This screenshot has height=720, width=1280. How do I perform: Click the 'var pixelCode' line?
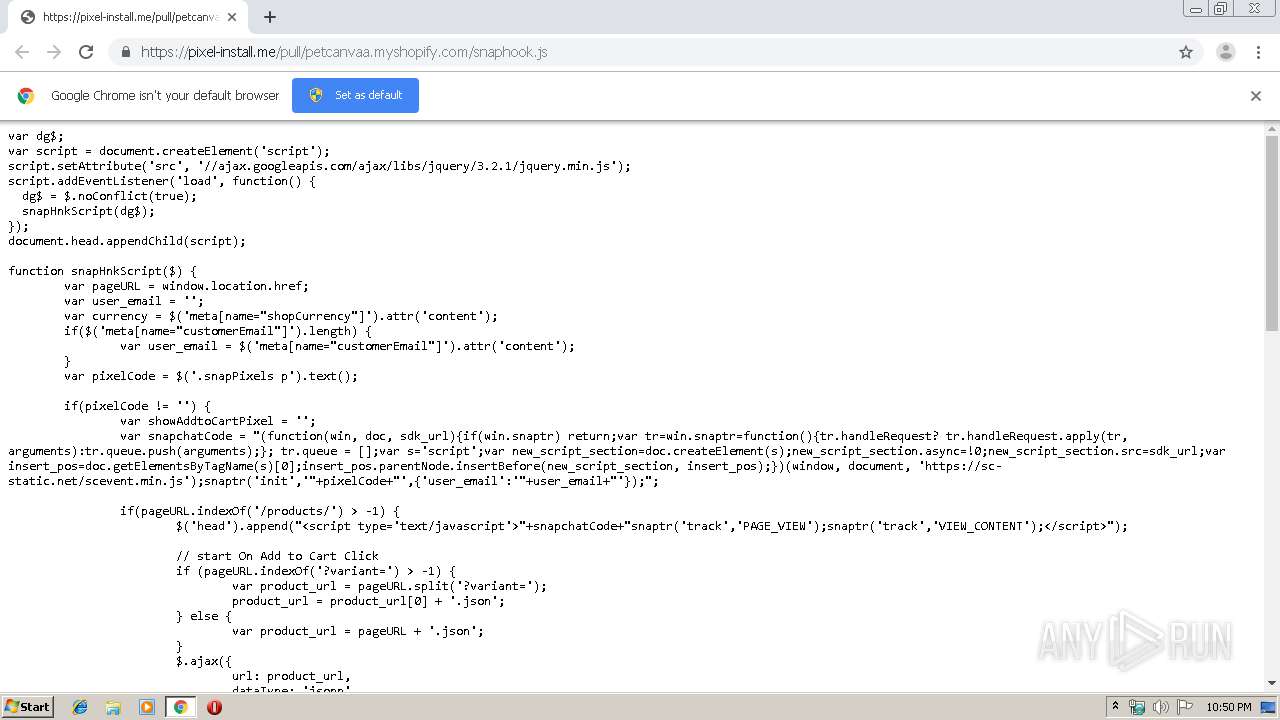coord(211,376)
